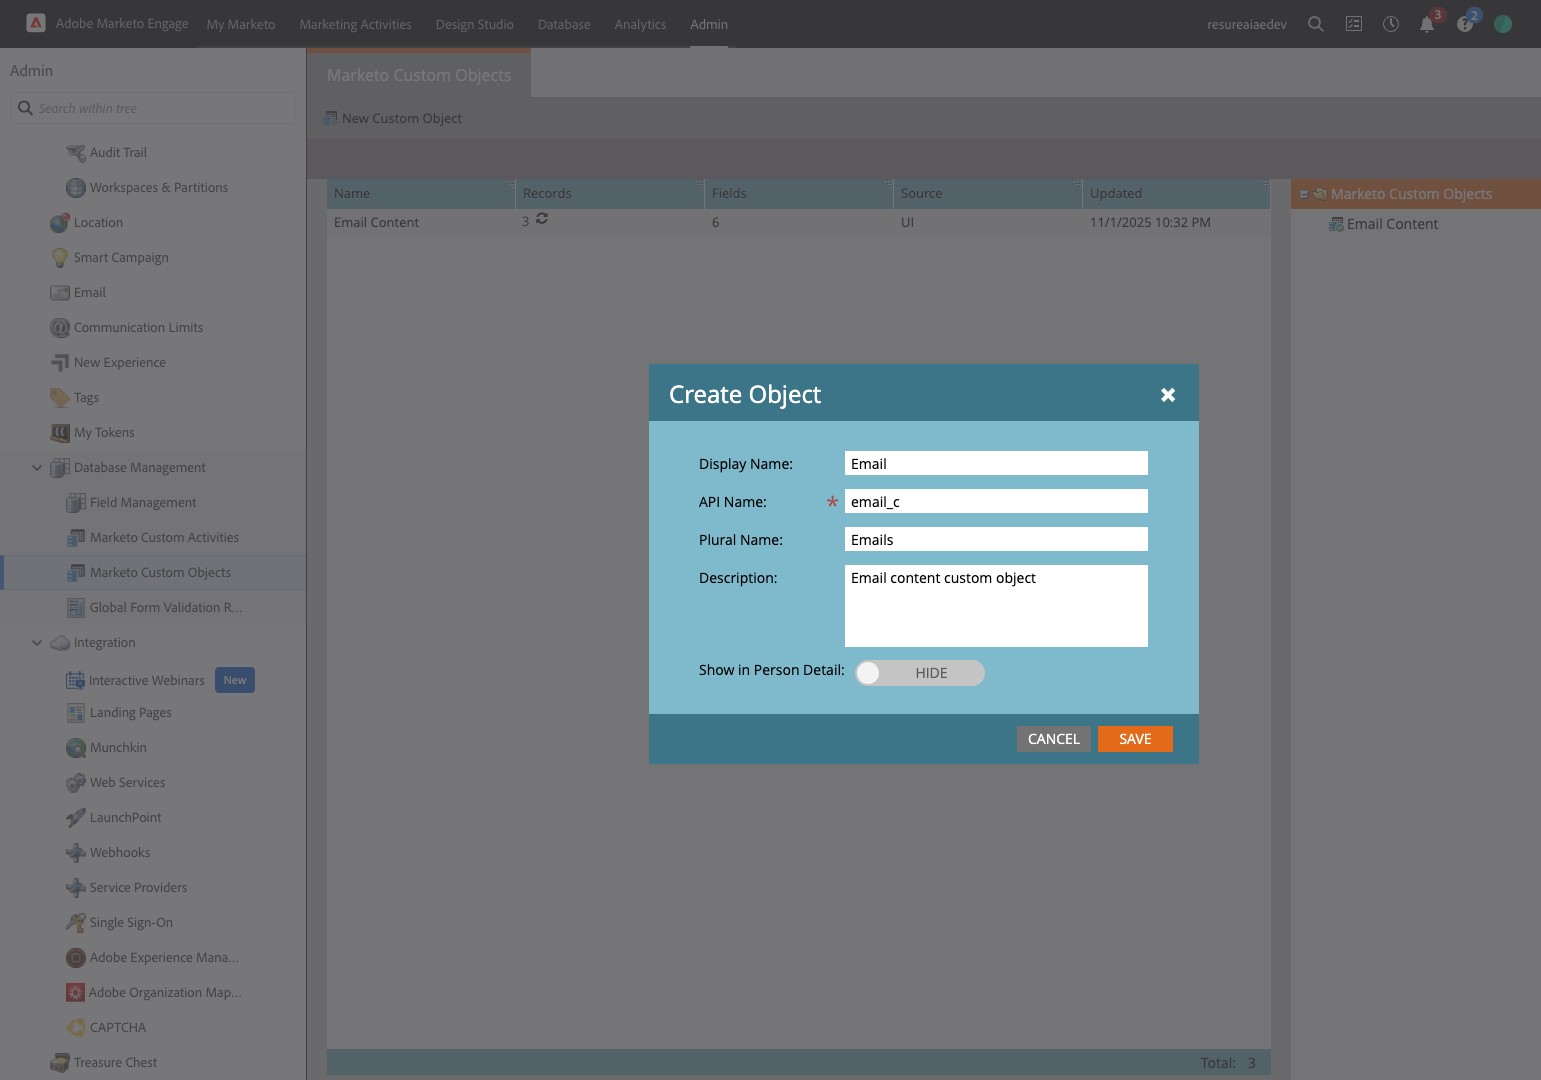This screenshot has height=1080, width=1541.
Task: Collapse Marketo Custom Objects in right panel
Action: (1304, 194)
